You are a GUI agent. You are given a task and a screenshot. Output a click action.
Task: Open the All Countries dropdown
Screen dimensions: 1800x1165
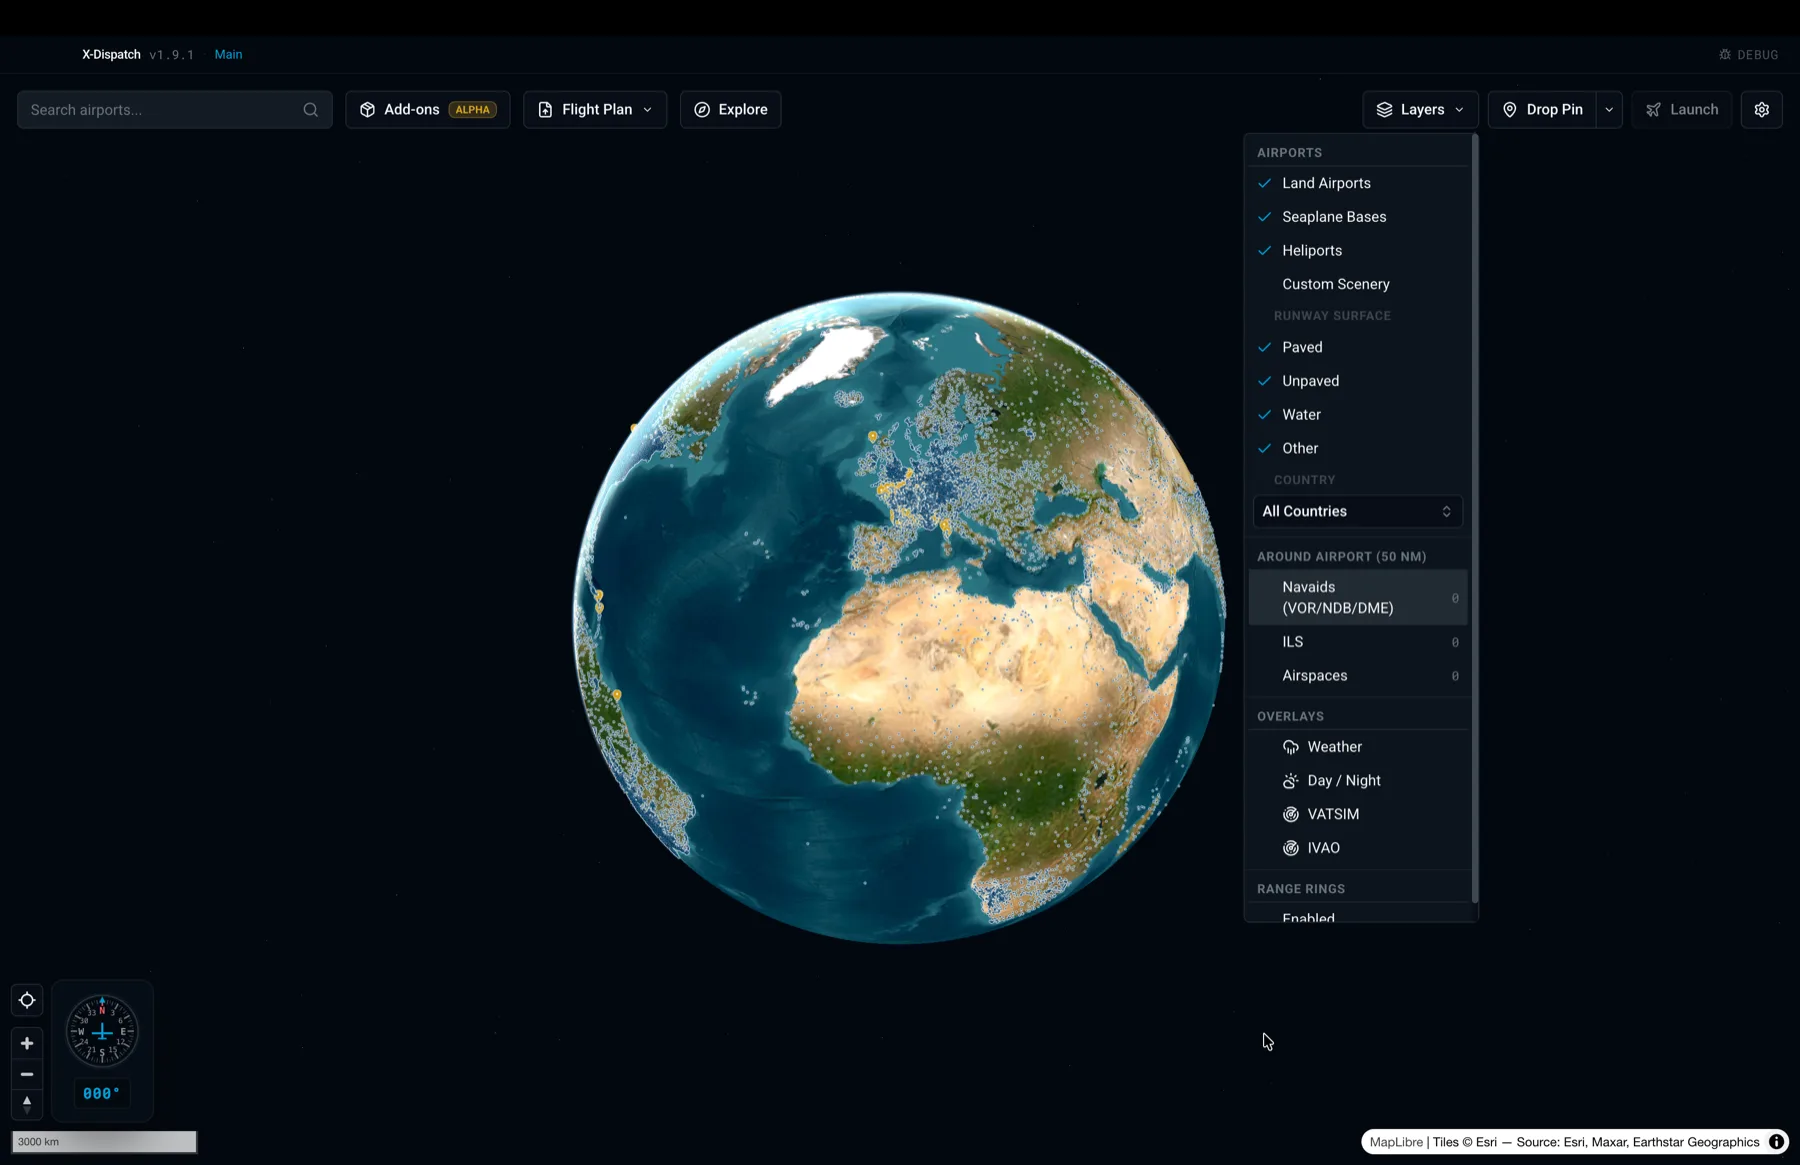[1358, 511]
